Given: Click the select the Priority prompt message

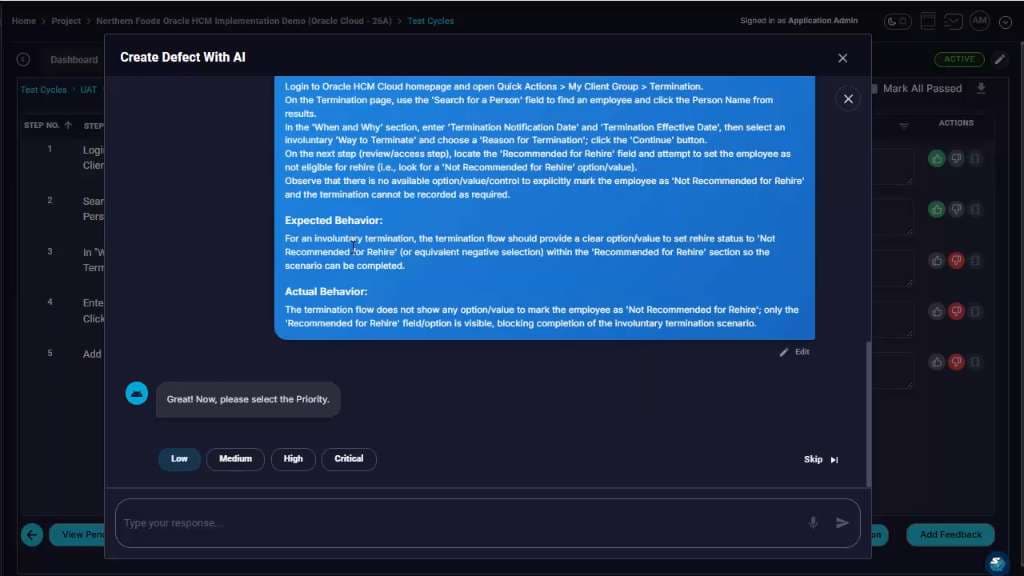Looking at the screenshot, I should [248, 400].
